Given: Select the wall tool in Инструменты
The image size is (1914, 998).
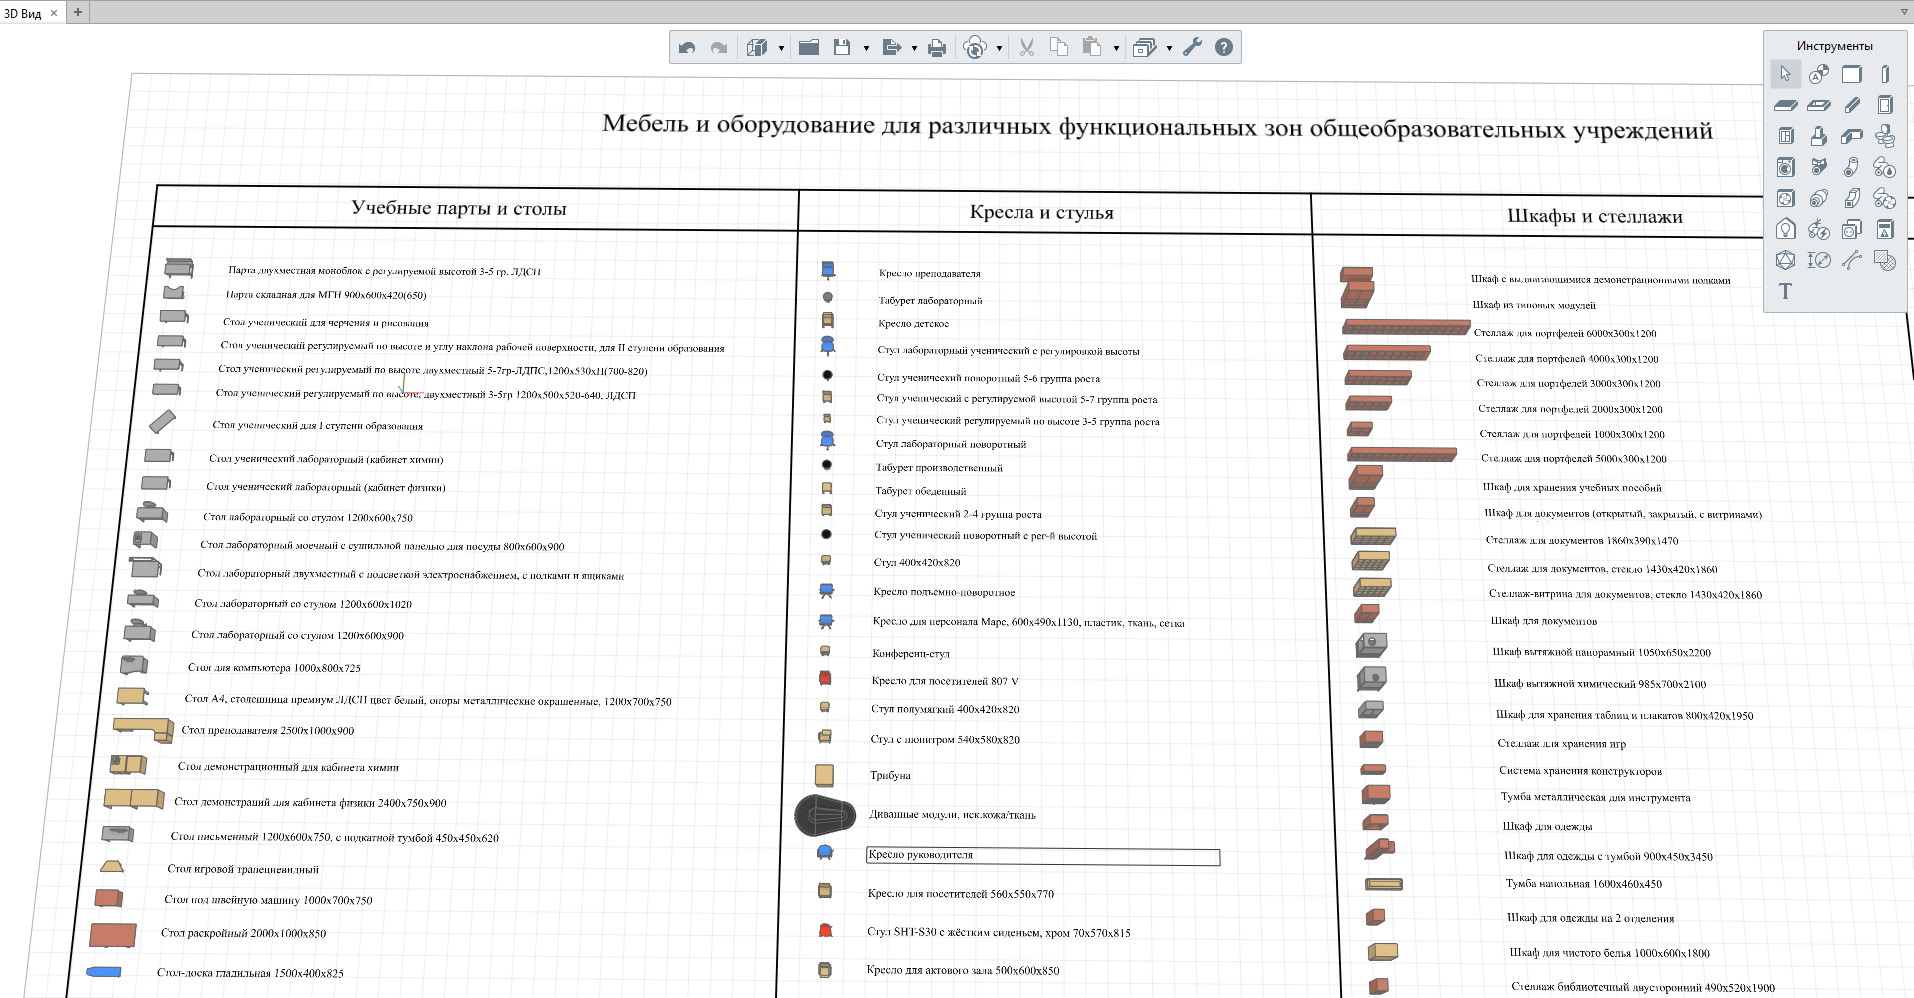Looking at the screenshot, I should click(x=1851, y=74).
